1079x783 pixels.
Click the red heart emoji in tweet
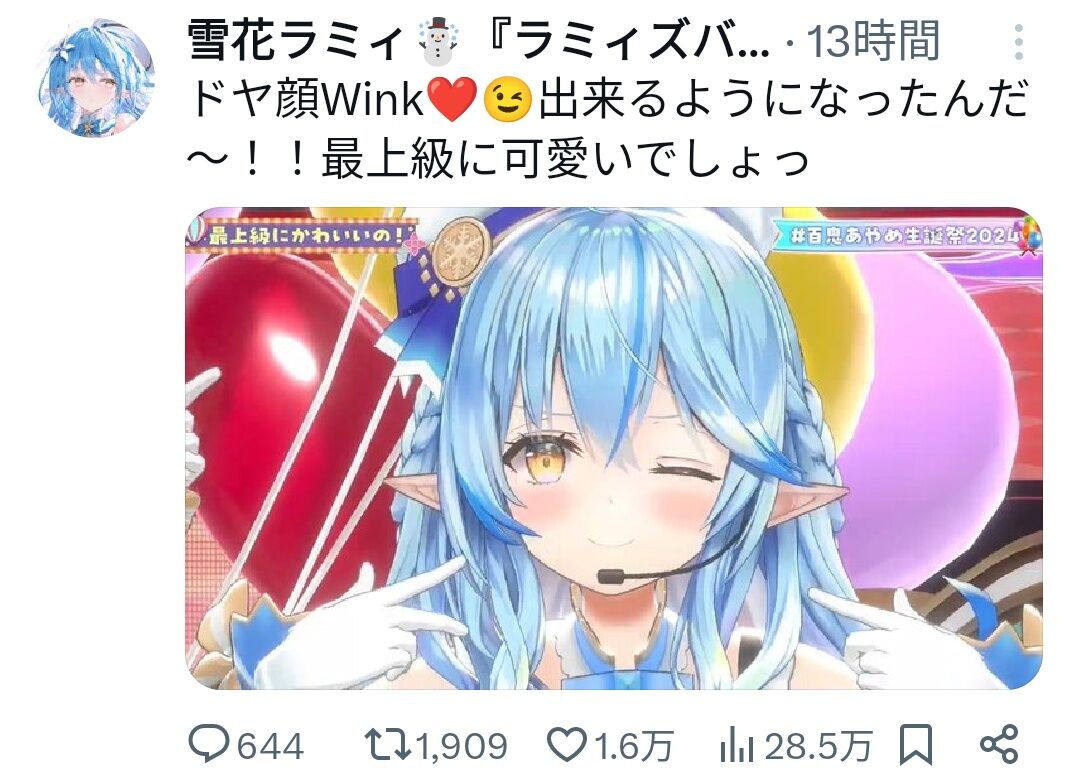pyautogui.click(x=451, y=100)
